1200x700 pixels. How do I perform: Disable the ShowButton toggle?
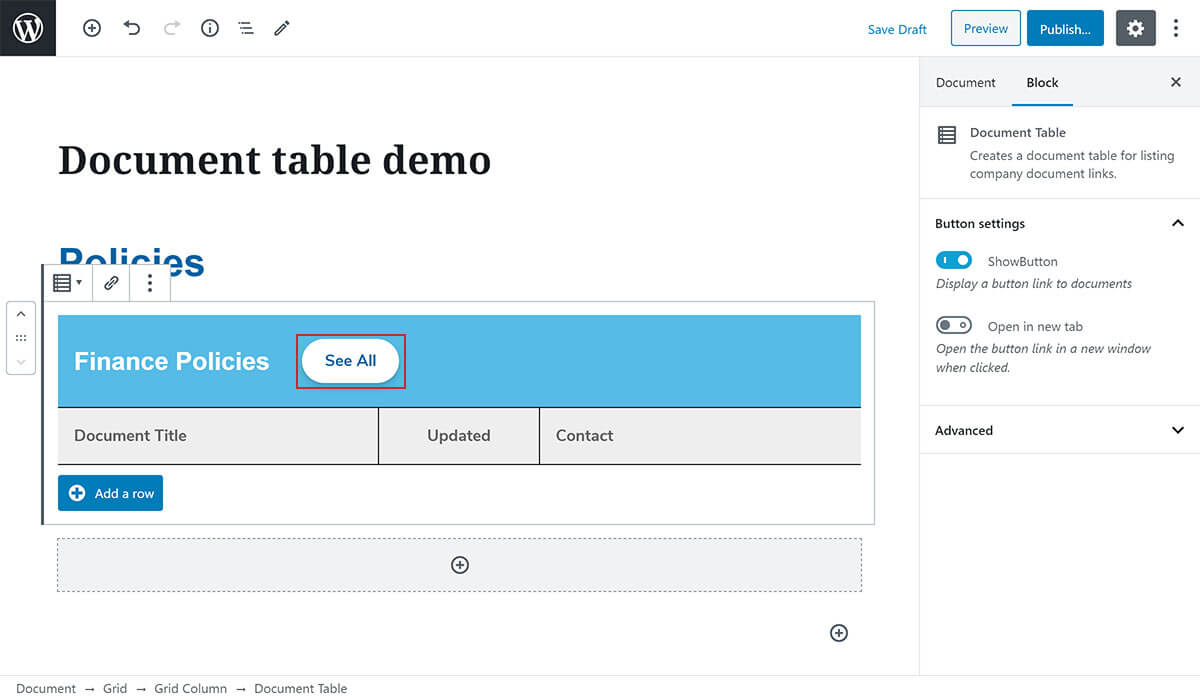pos(953,260)
